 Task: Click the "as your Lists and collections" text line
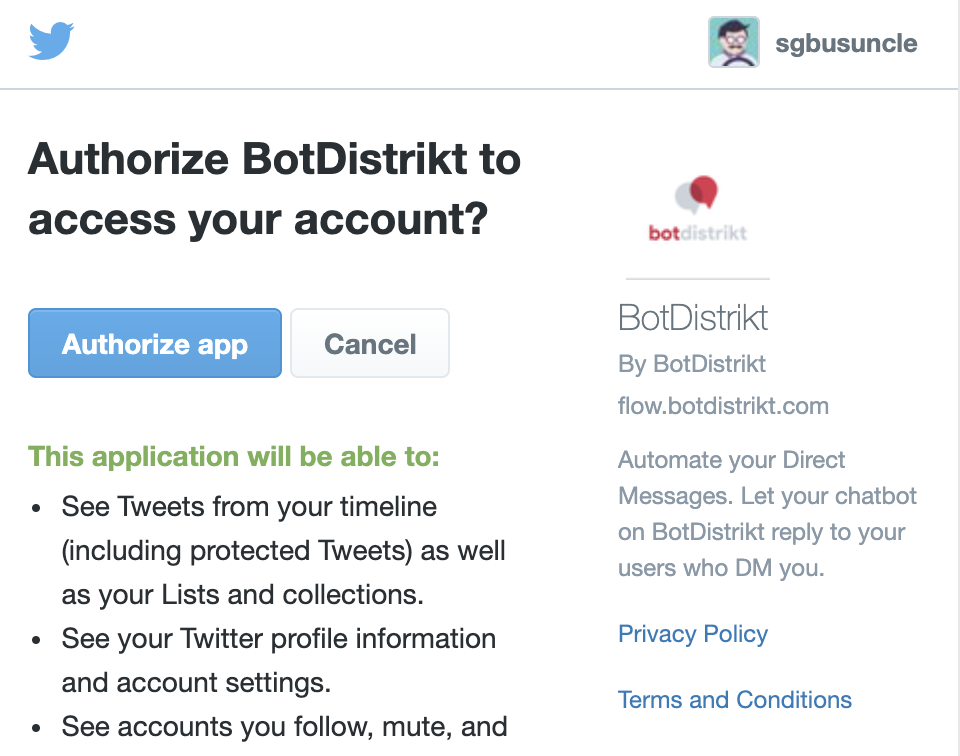click(x=242, y=595)
